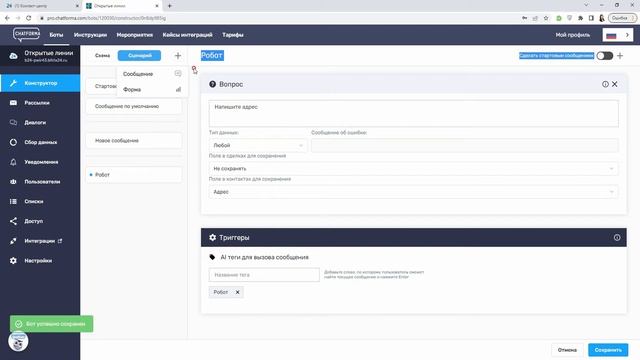Open the Тип данных dropdown

point(258,145)
